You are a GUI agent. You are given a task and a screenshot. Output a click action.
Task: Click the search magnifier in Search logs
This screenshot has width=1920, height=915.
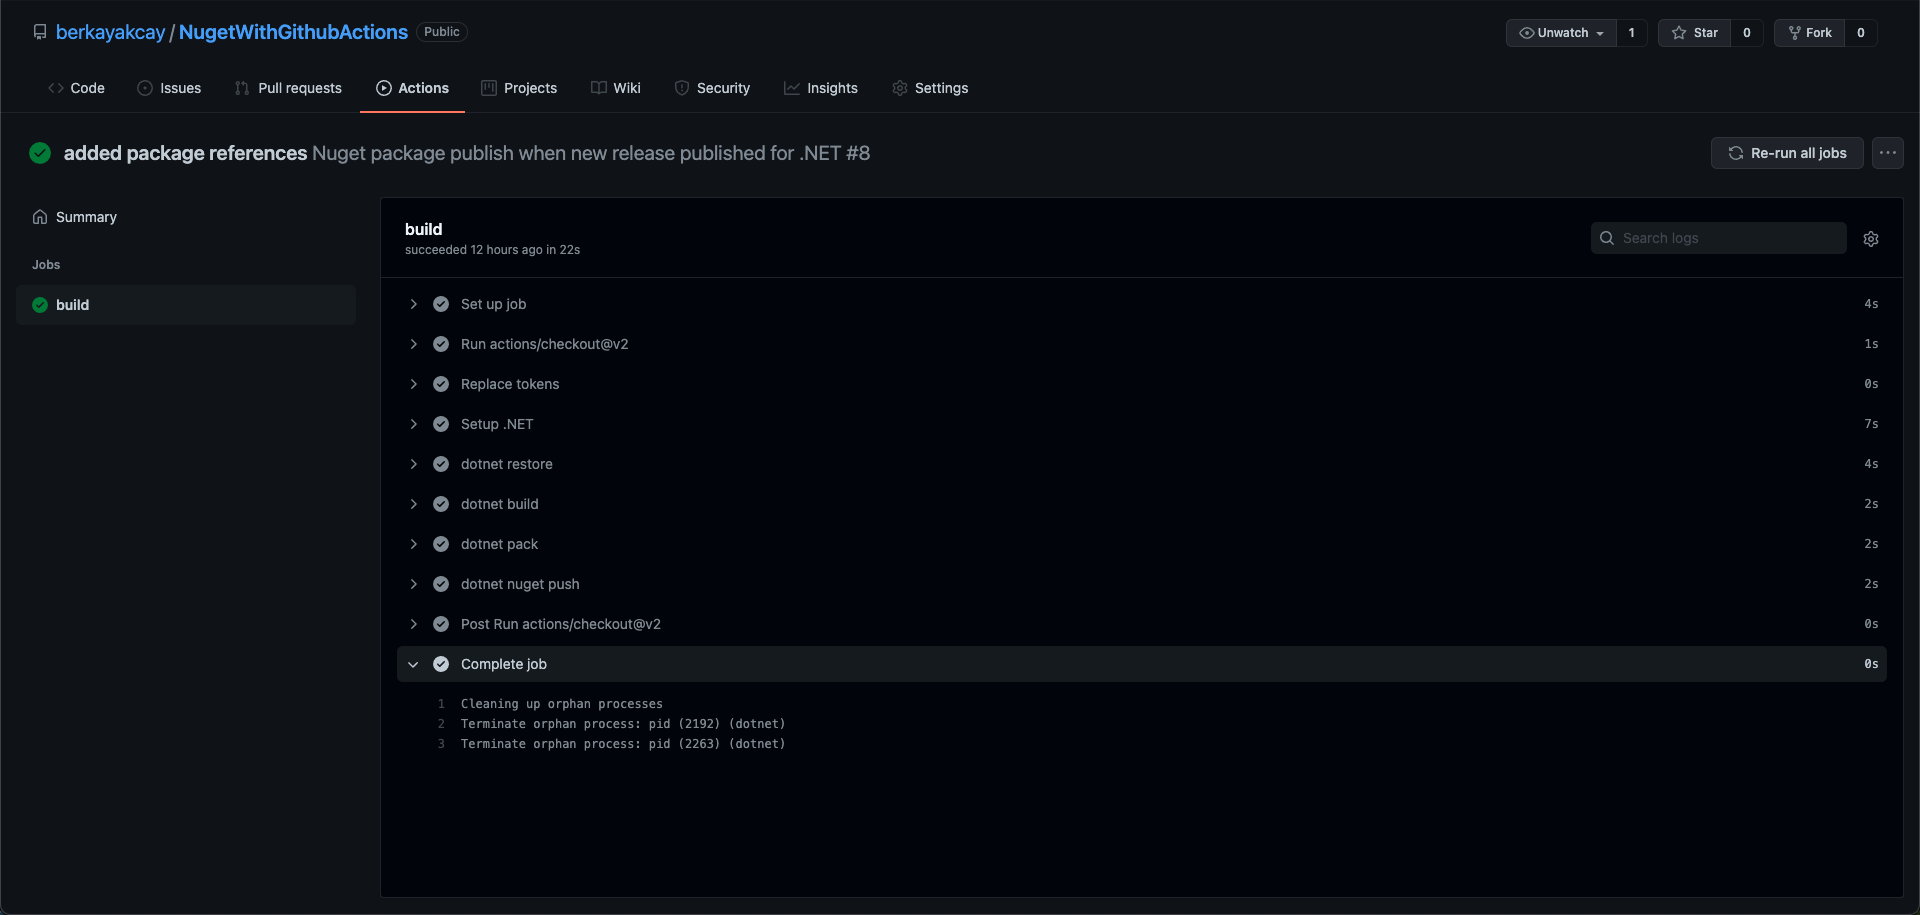point(1607,238)
